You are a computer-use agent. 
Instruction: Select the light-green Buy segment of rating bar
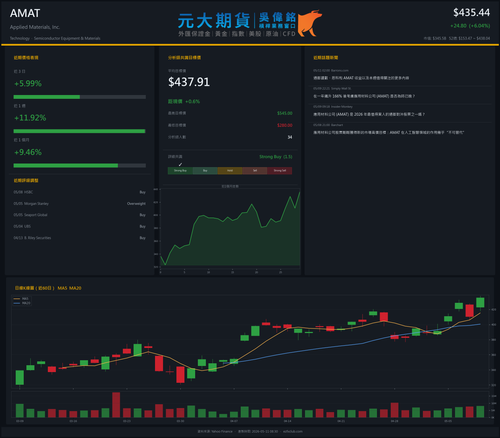(205, 171)
